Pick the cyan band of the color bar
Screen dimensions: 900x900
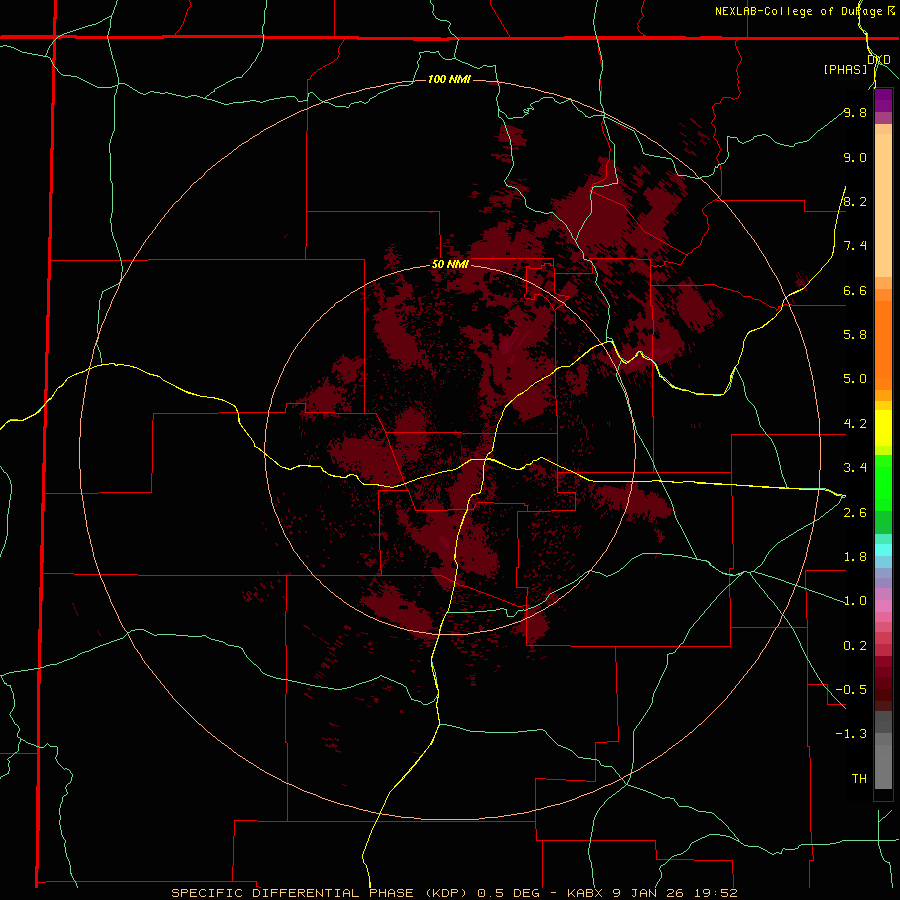tap(883, 550)
